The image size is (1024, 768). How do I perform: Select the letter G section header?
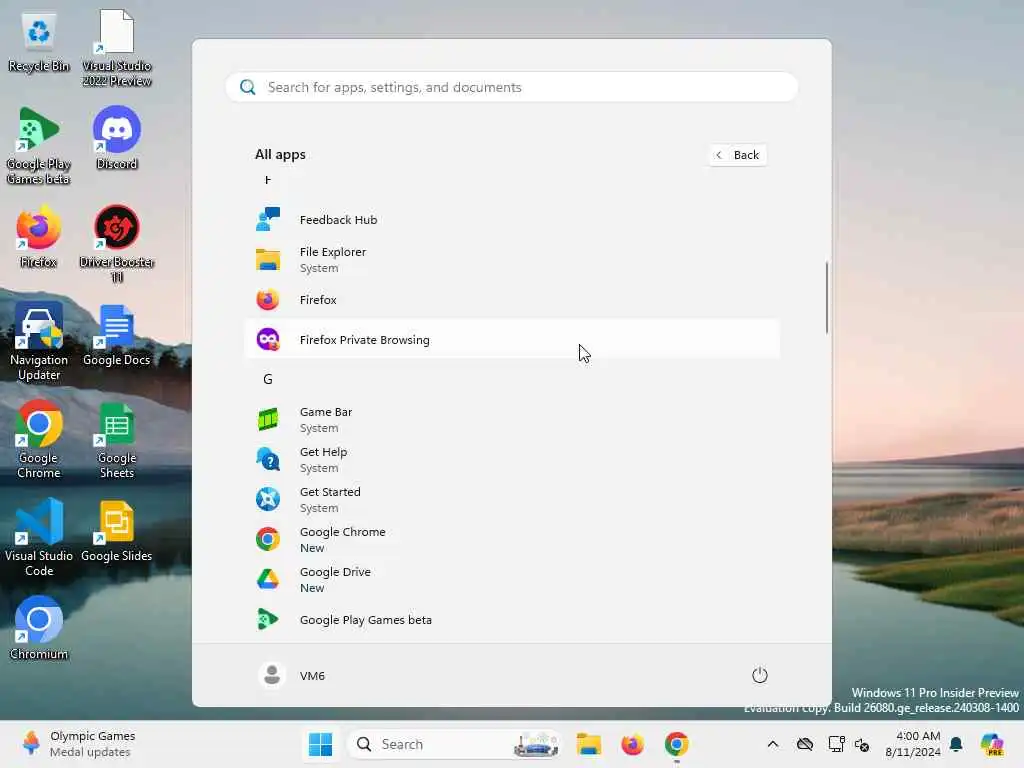268,379
